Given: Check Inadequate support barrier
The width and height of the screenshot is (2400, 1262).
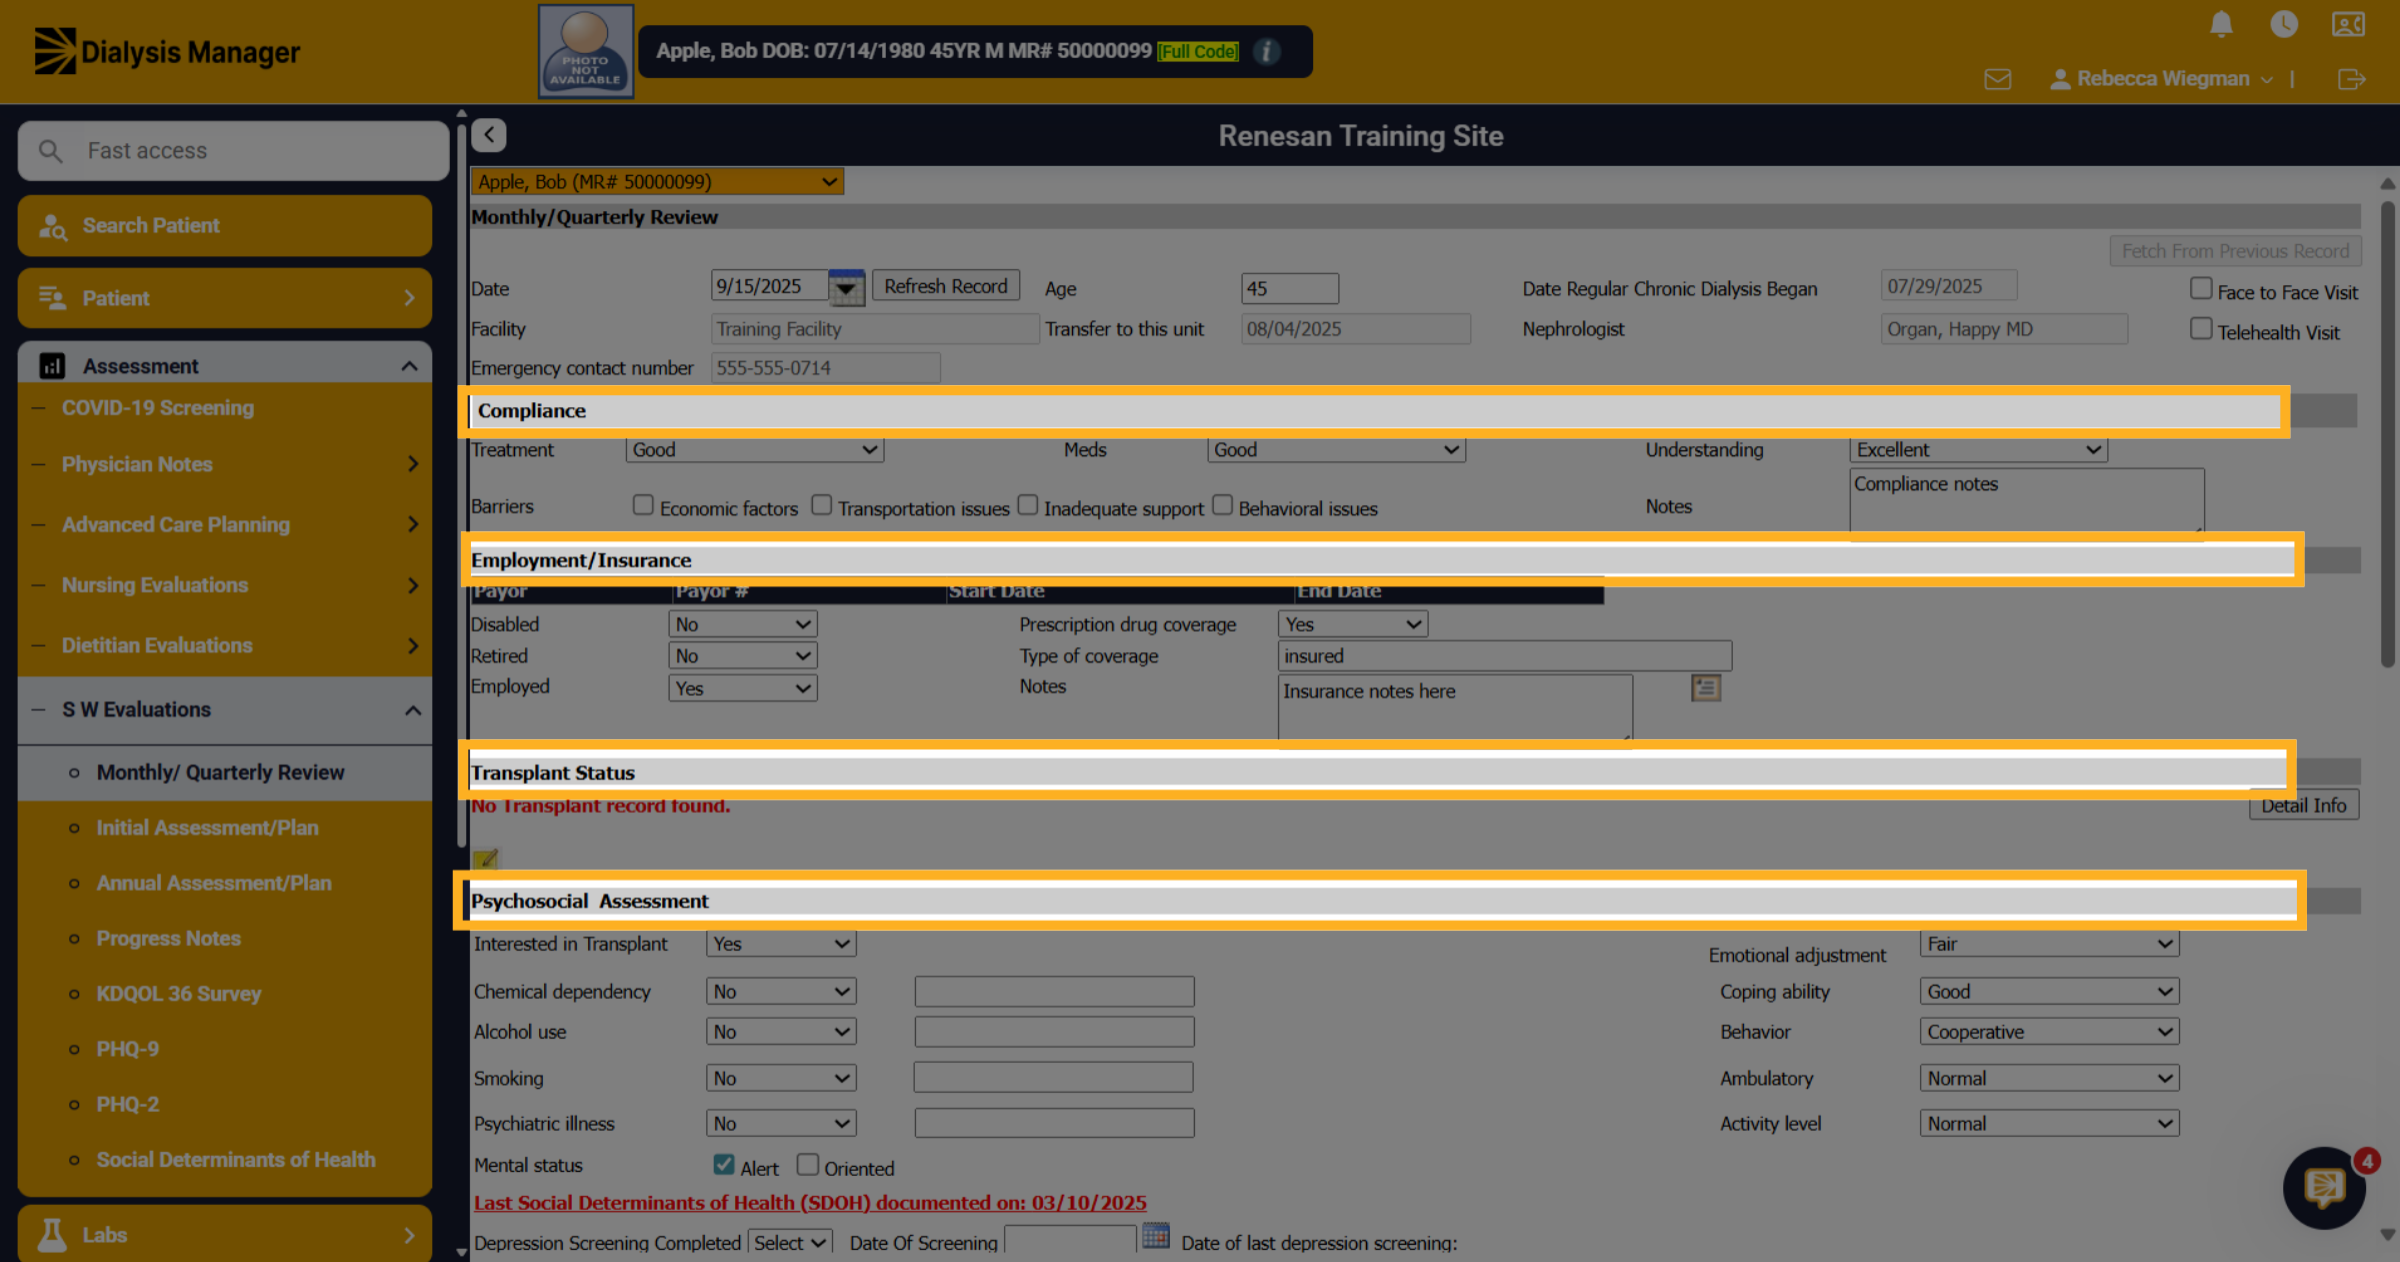Looking at the screenshot, I should (1027, 505).
